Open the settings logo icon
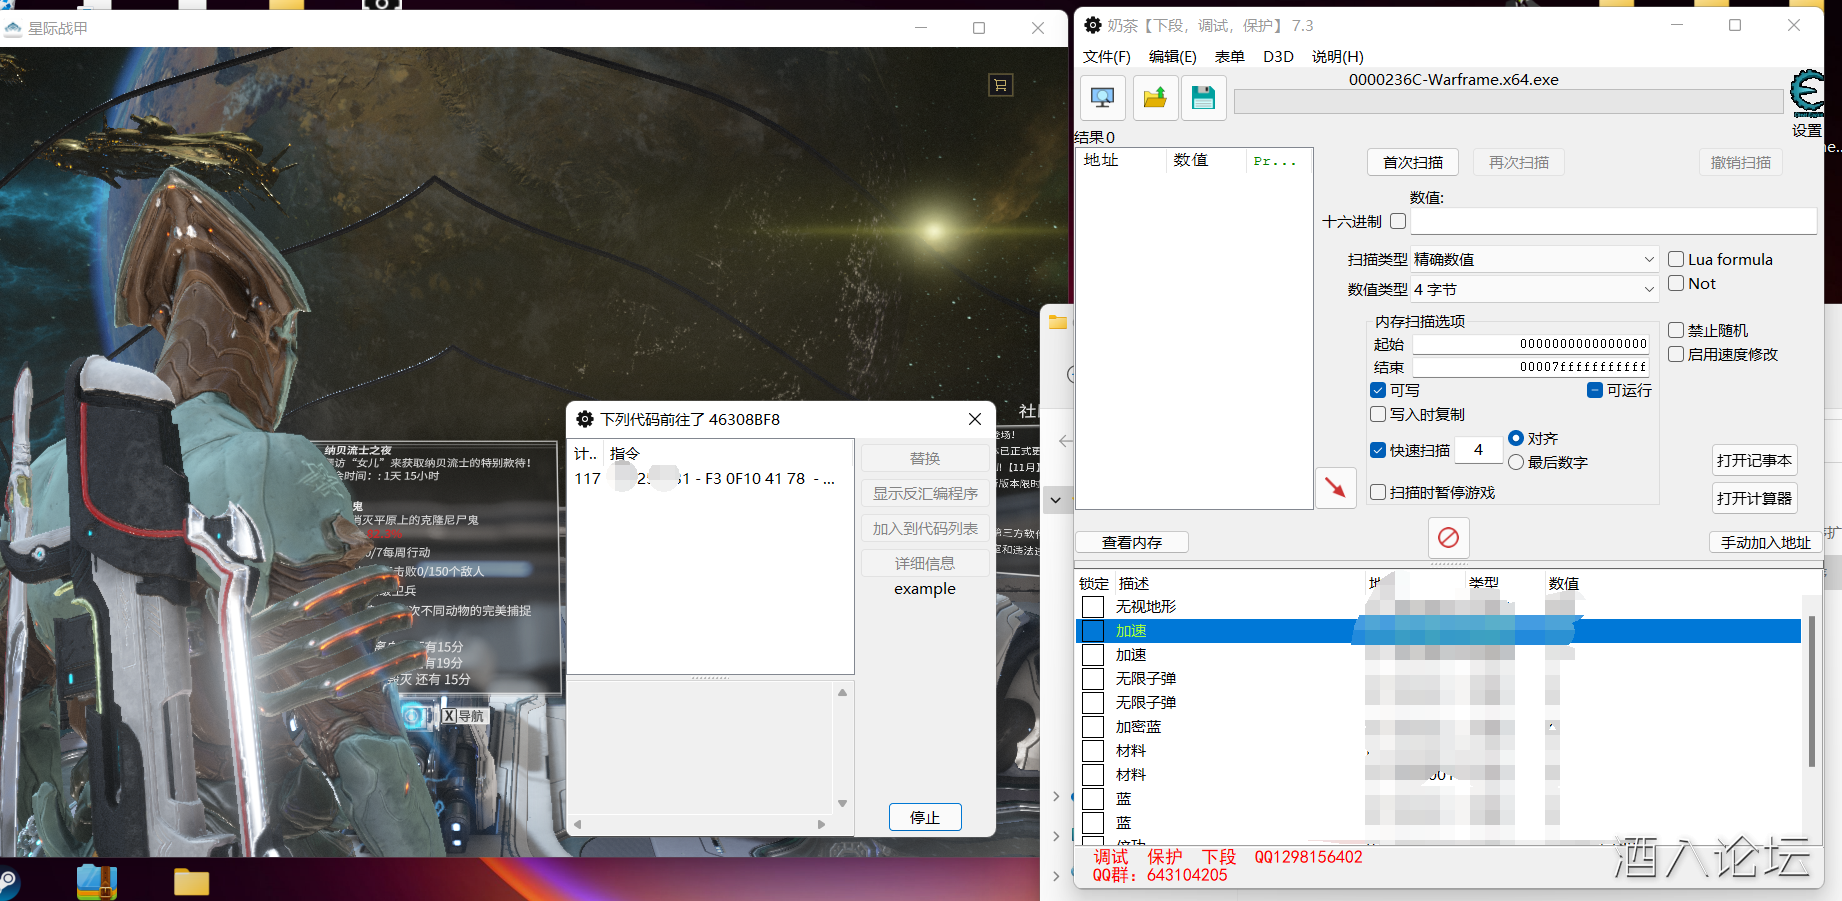The image size is (1842, 901). [x=1806, y=93]
